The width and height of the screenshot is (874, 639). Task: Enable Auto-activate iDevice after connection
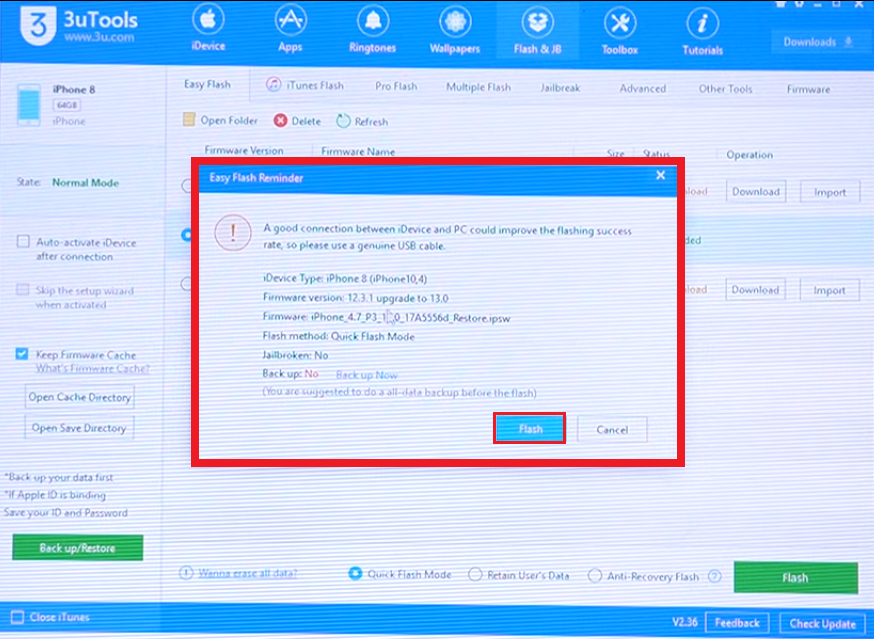(23, 241)
